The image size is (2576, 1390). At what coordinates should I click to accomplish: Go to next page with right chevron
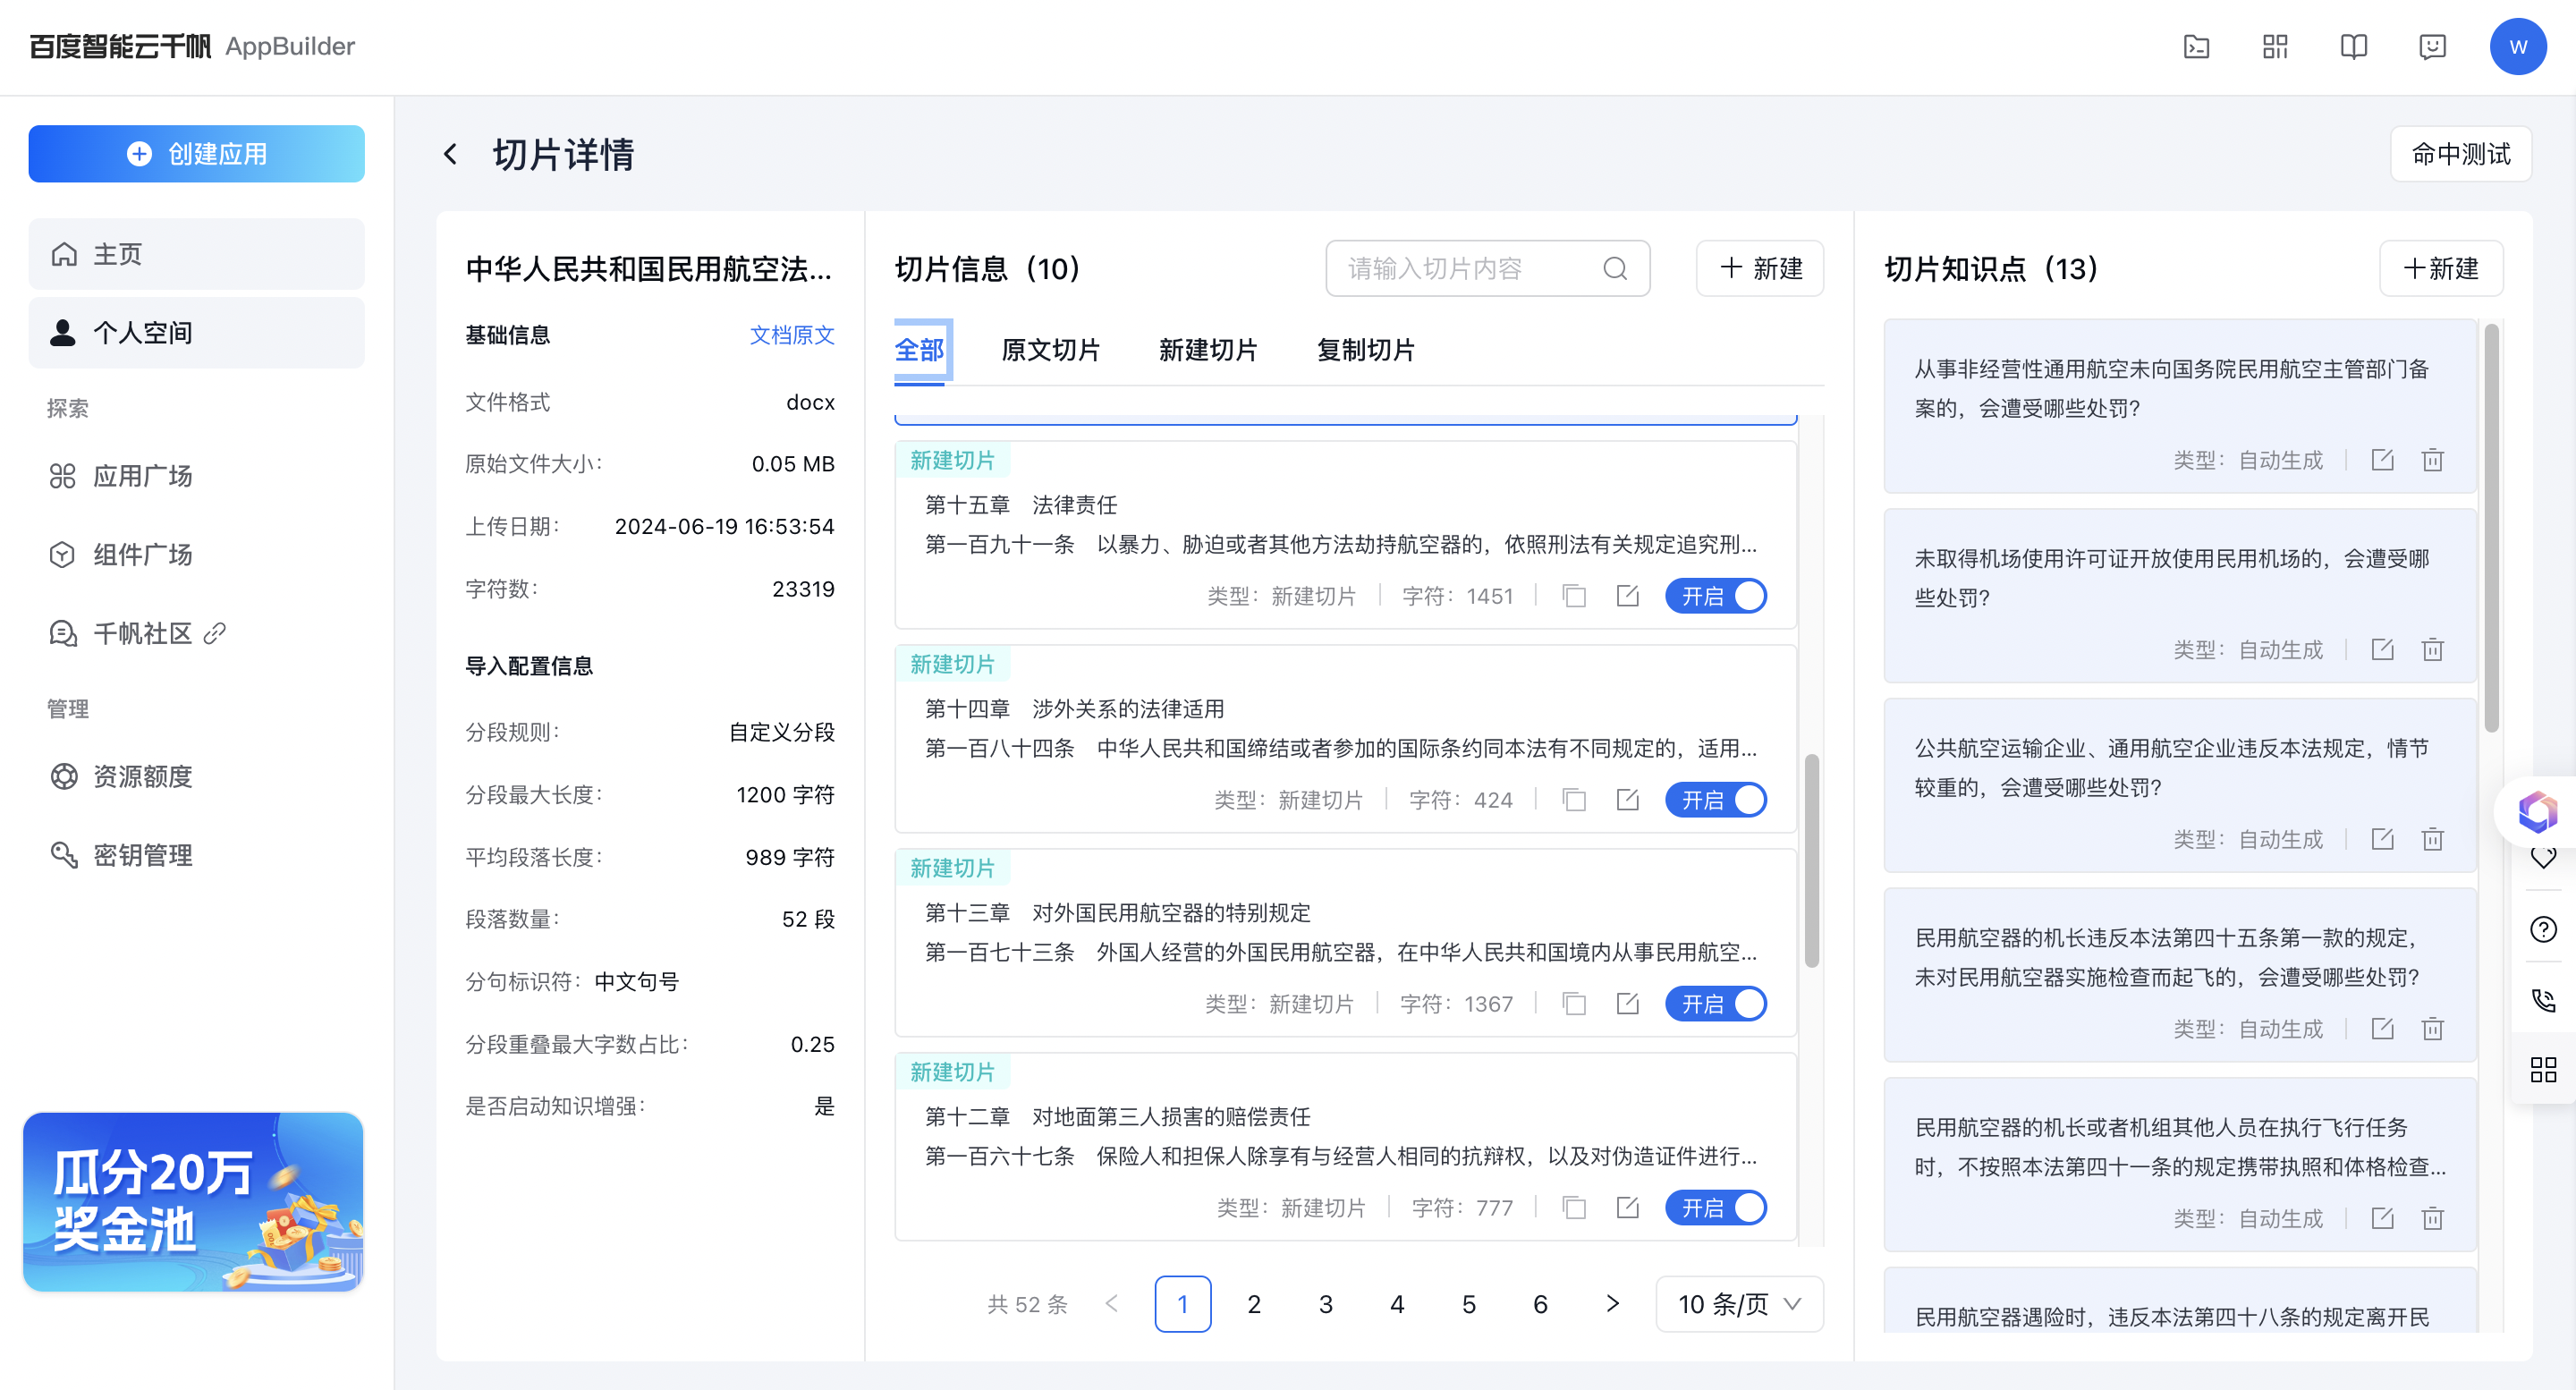coord(1612,1304)
